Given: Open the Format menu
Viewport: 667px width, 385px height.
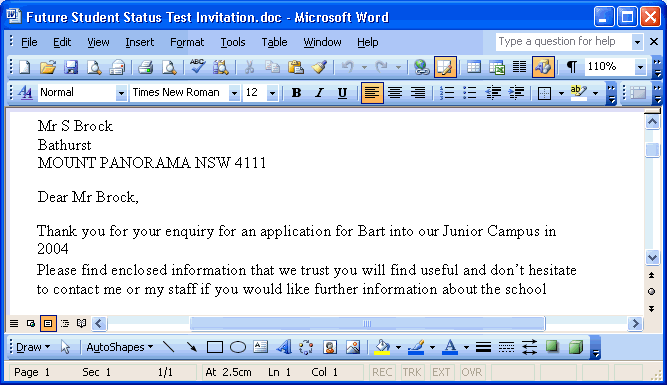Looking at the screenshot, I should tap(187, 42).
